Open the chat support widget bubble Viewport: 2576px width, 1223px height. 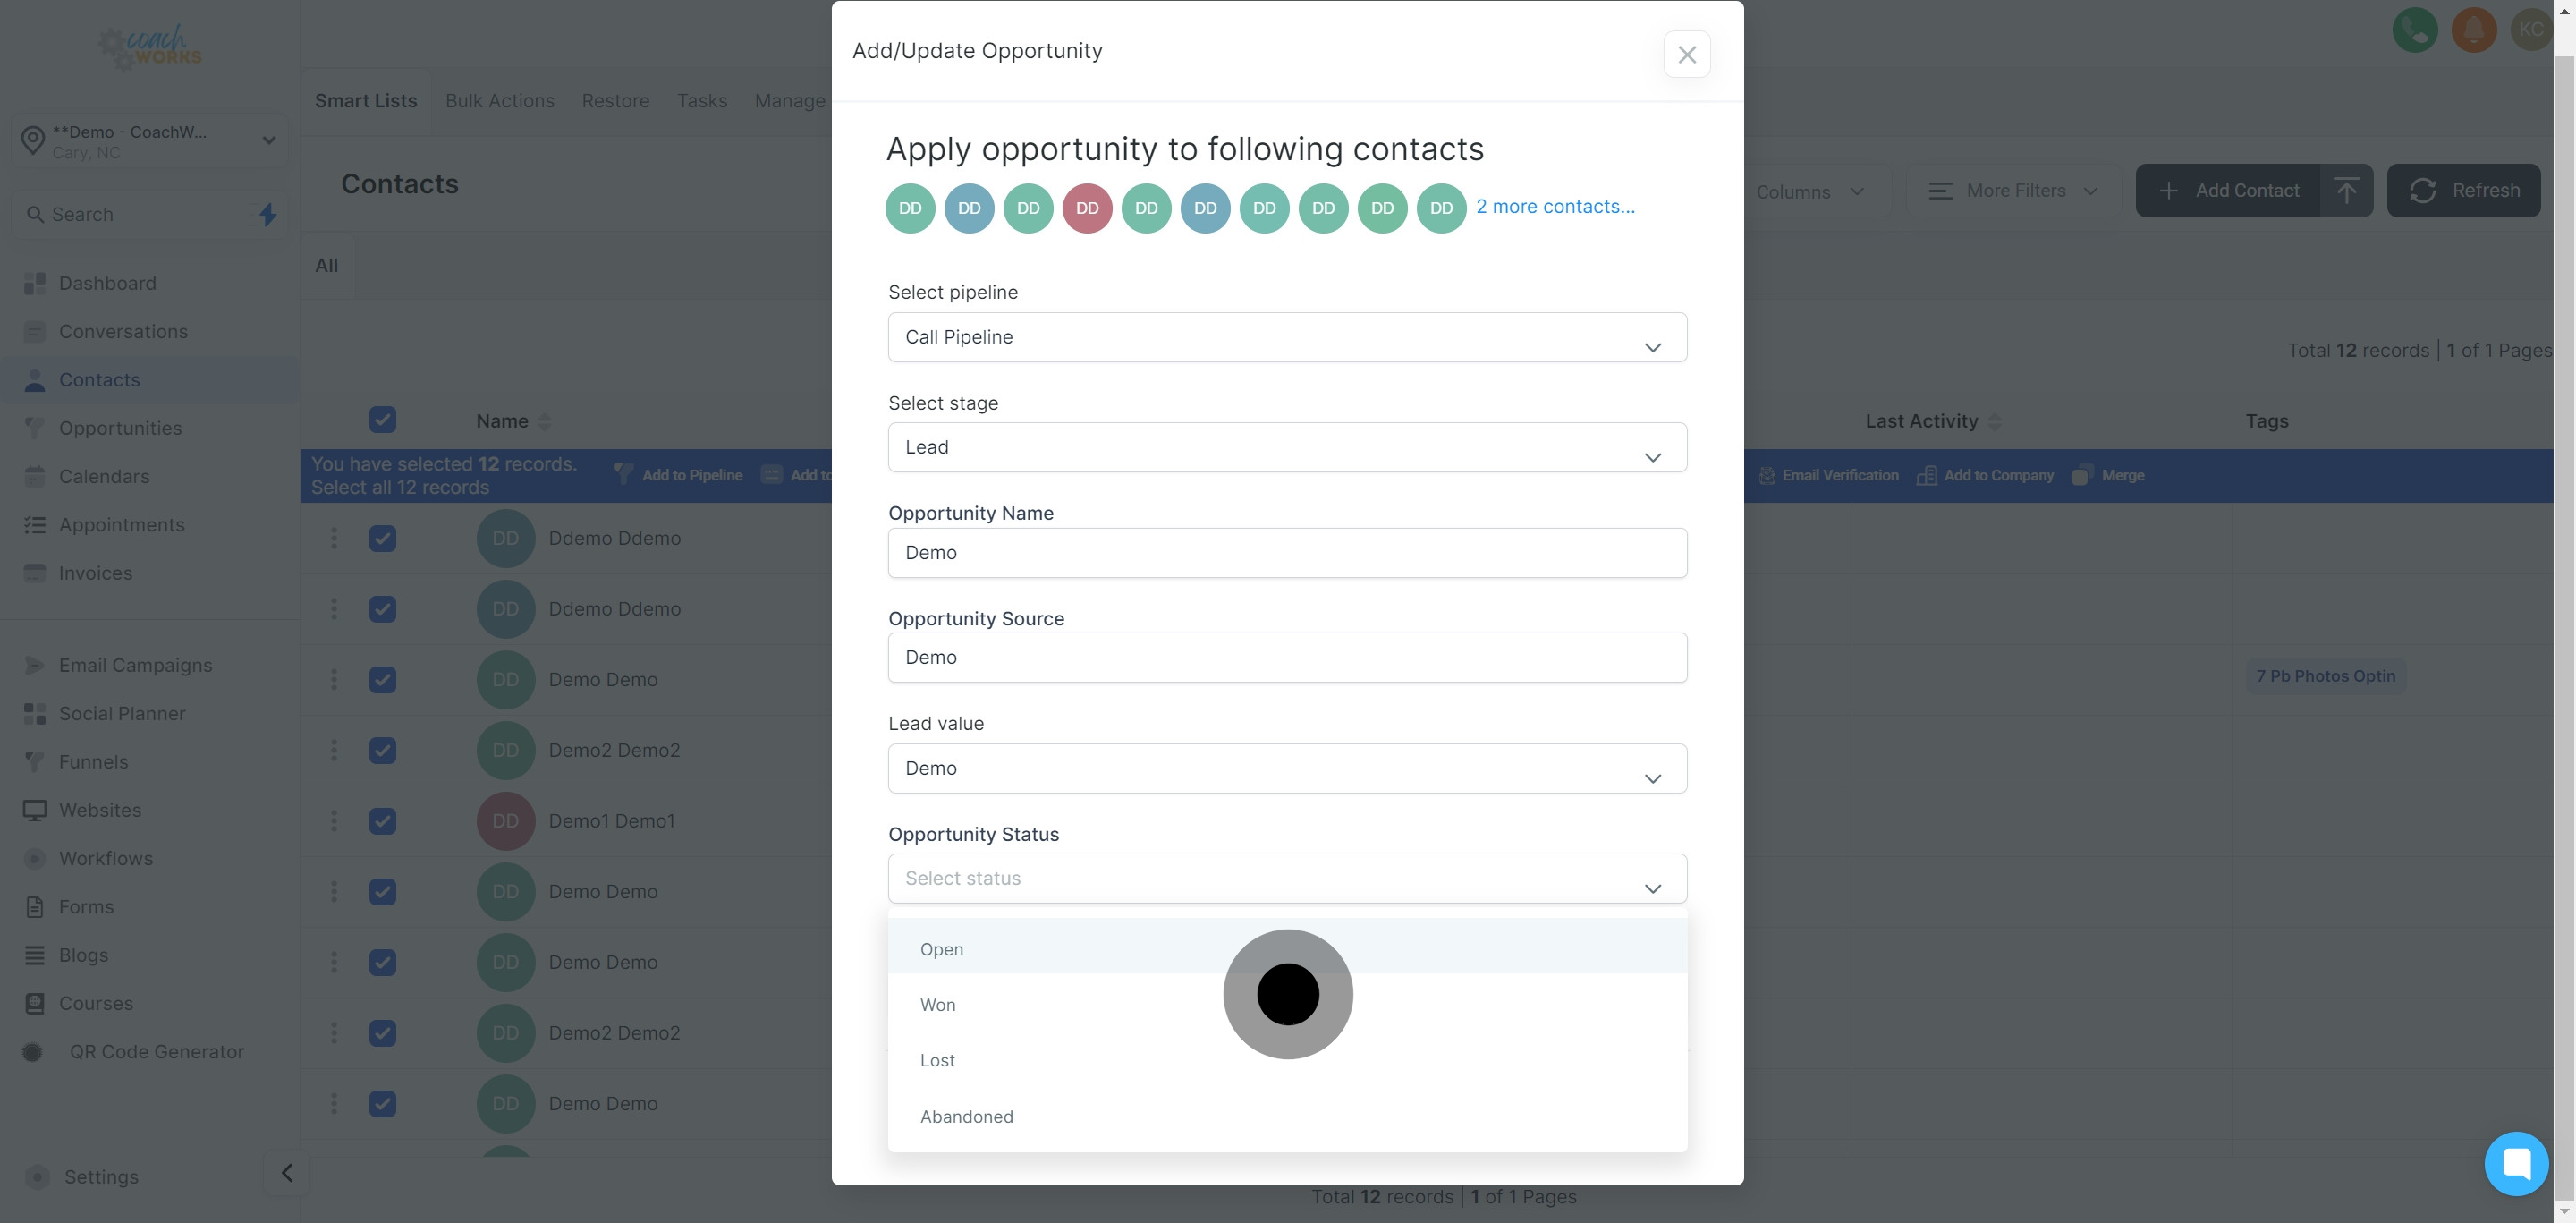tap(2515, 1163)
